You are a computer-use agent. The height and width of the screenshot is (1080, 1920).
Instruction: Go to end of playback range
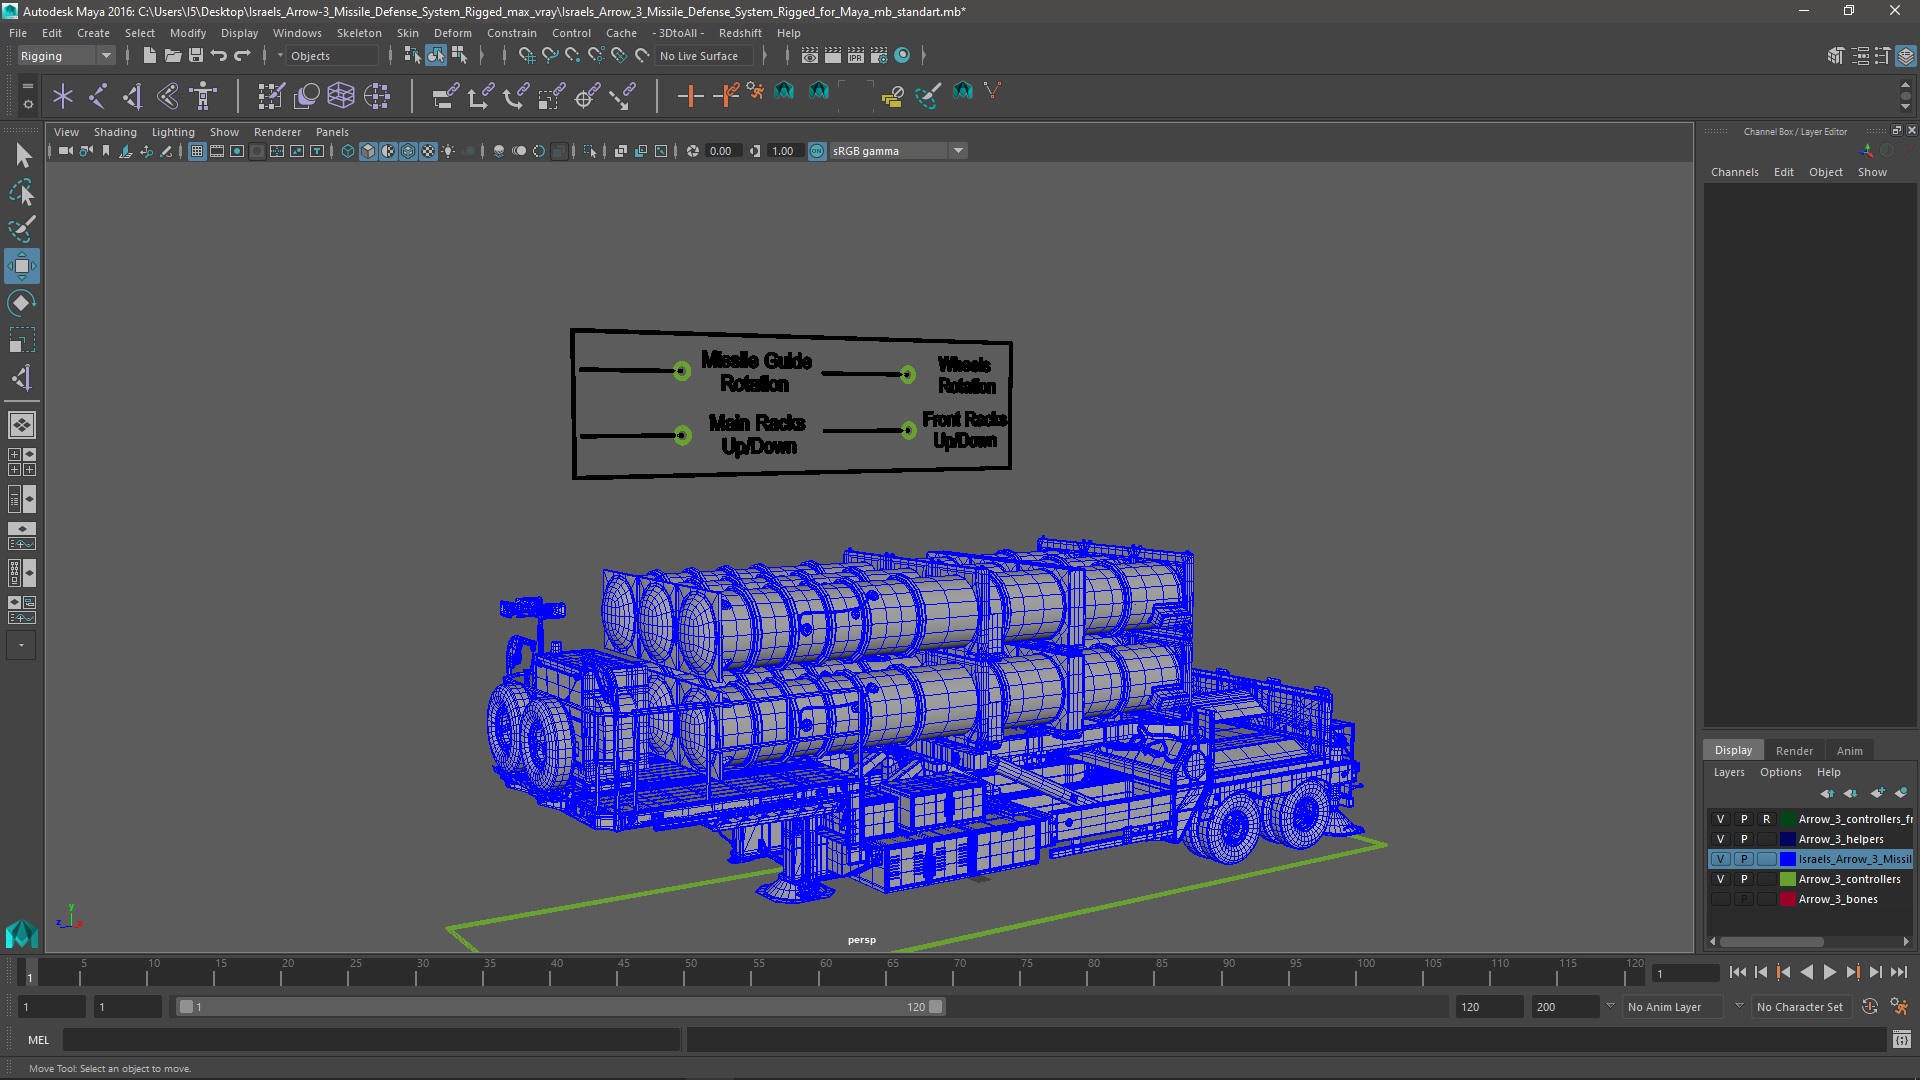click(x=1899, y=972)
